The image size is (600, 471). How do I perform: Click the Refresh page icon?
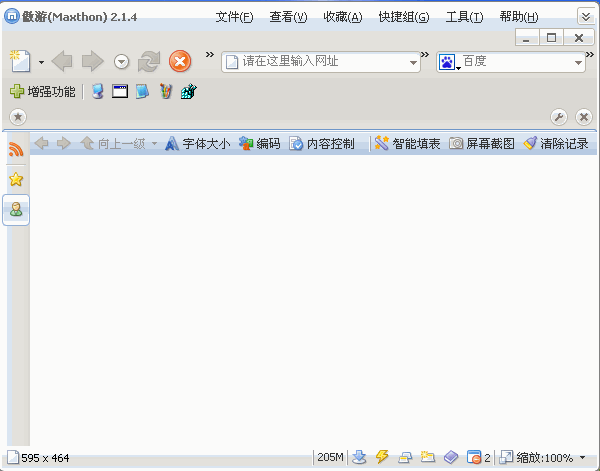(x=149, y=61)
